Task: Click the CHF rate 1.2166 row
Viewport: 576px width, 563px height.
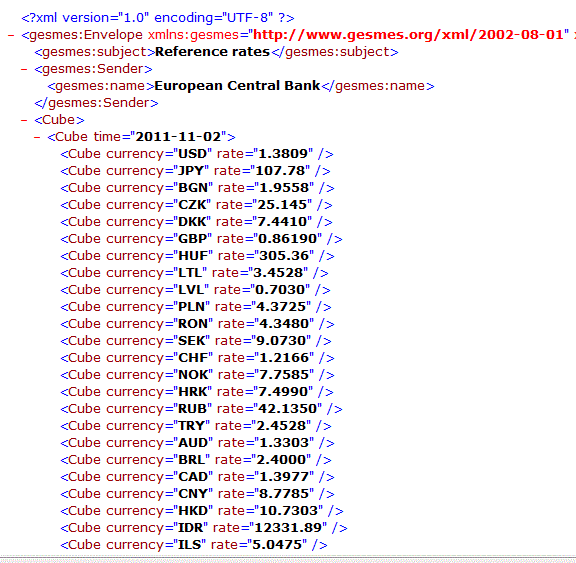Action: [197, 358]
